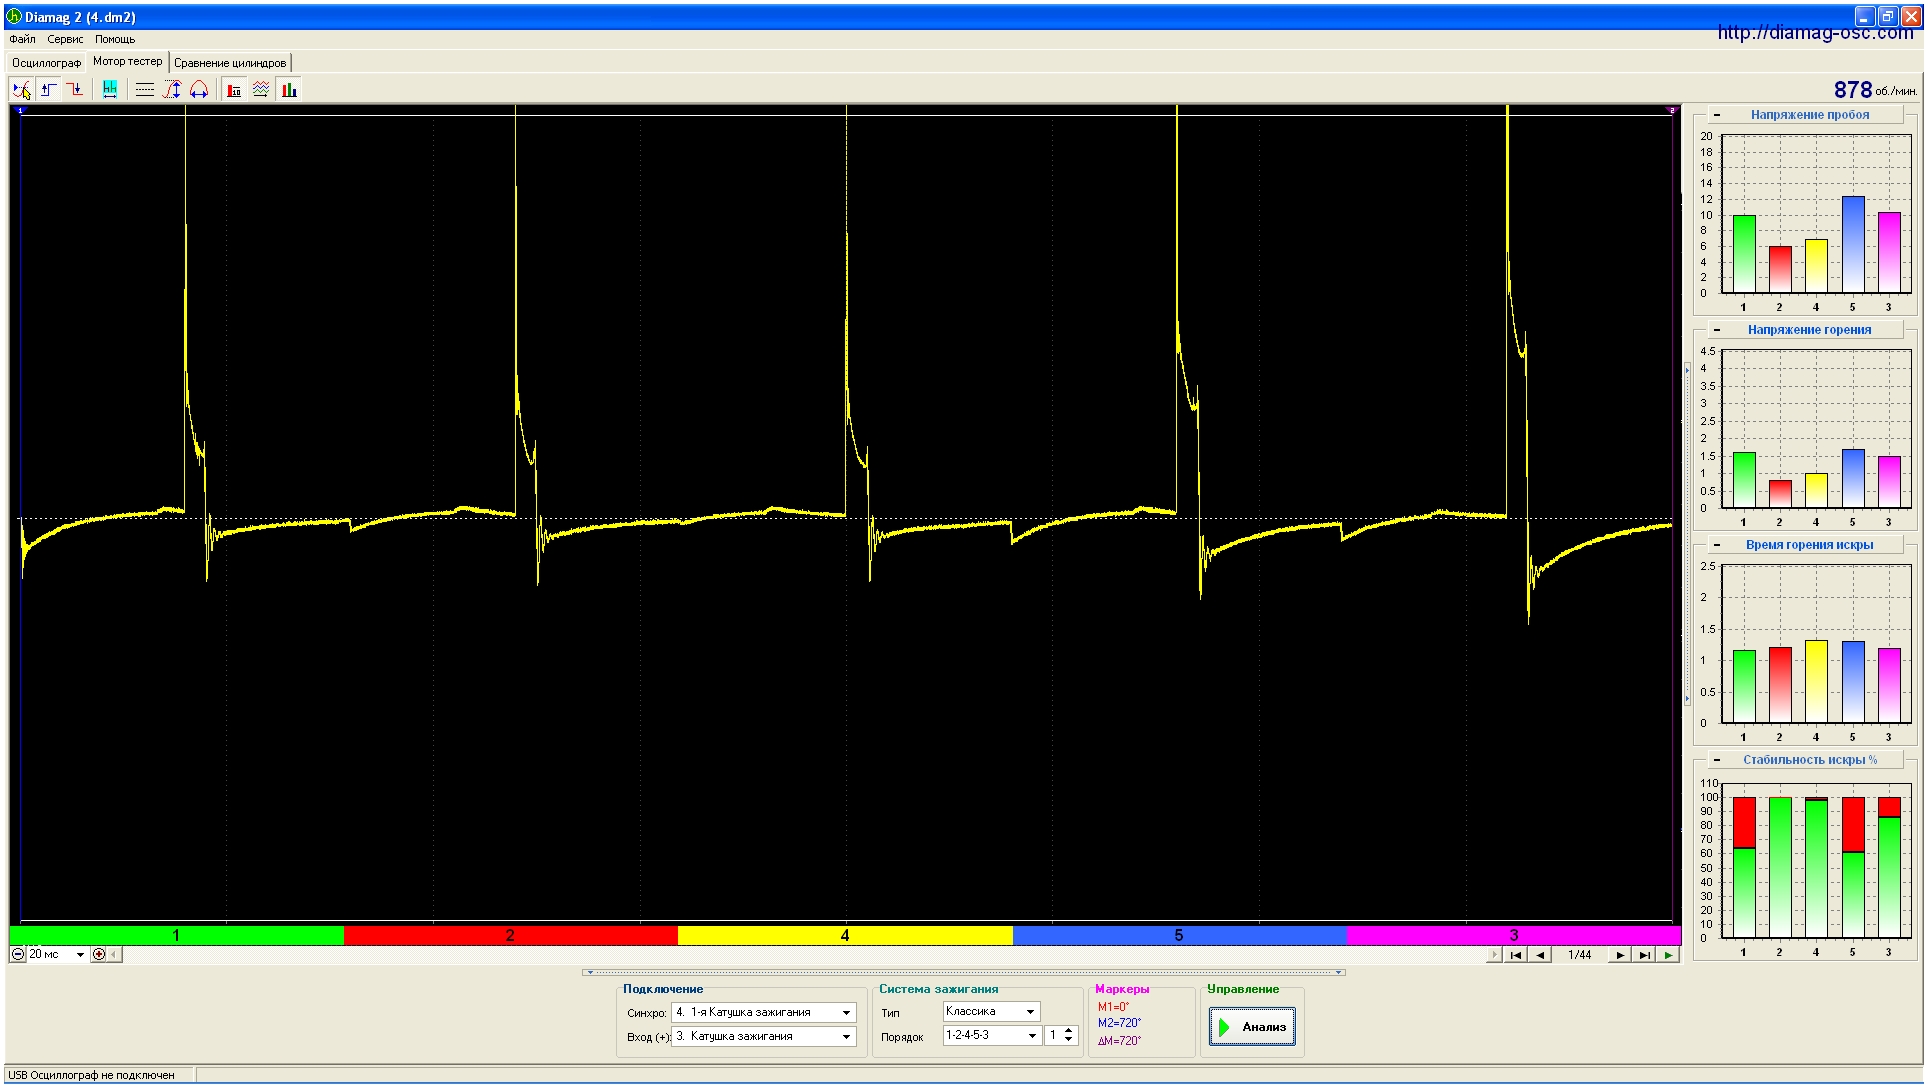
Task: Increase the firing order offset stepper
Action: 1069,1031
